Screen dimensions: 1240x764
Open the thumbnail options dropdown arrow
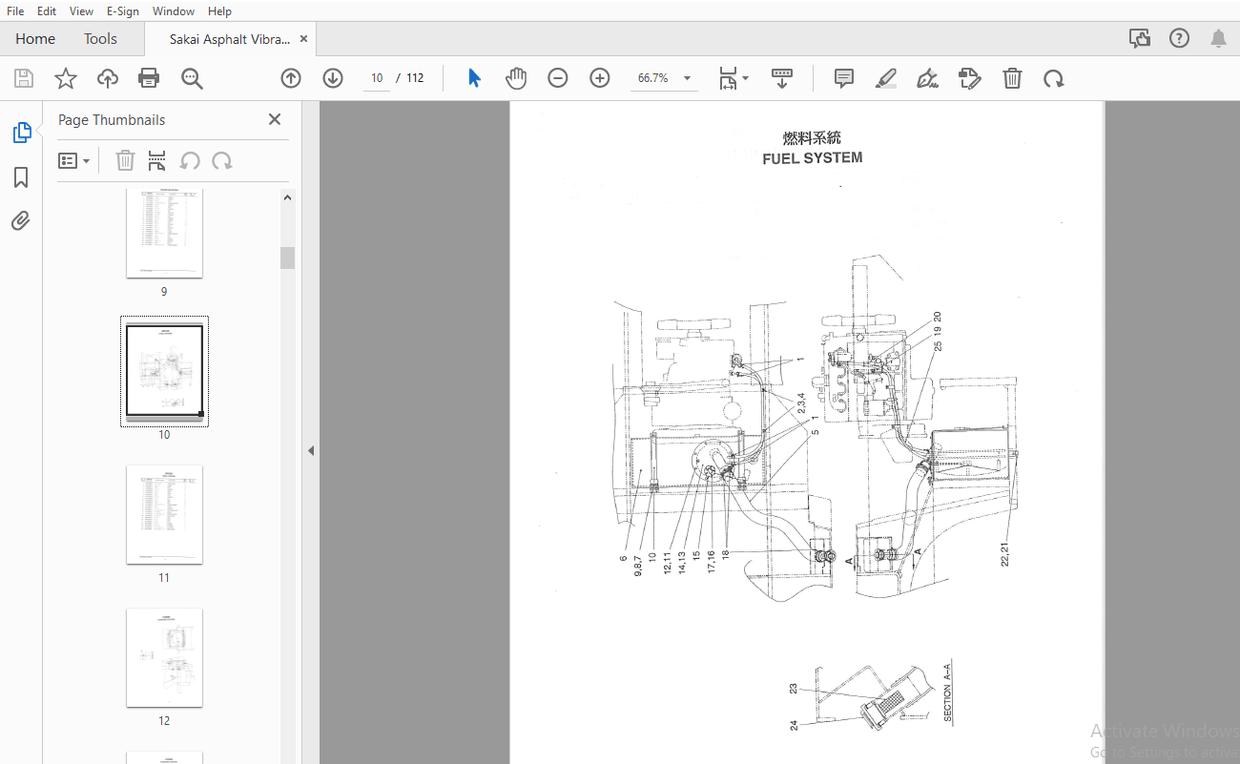[88, 160]
